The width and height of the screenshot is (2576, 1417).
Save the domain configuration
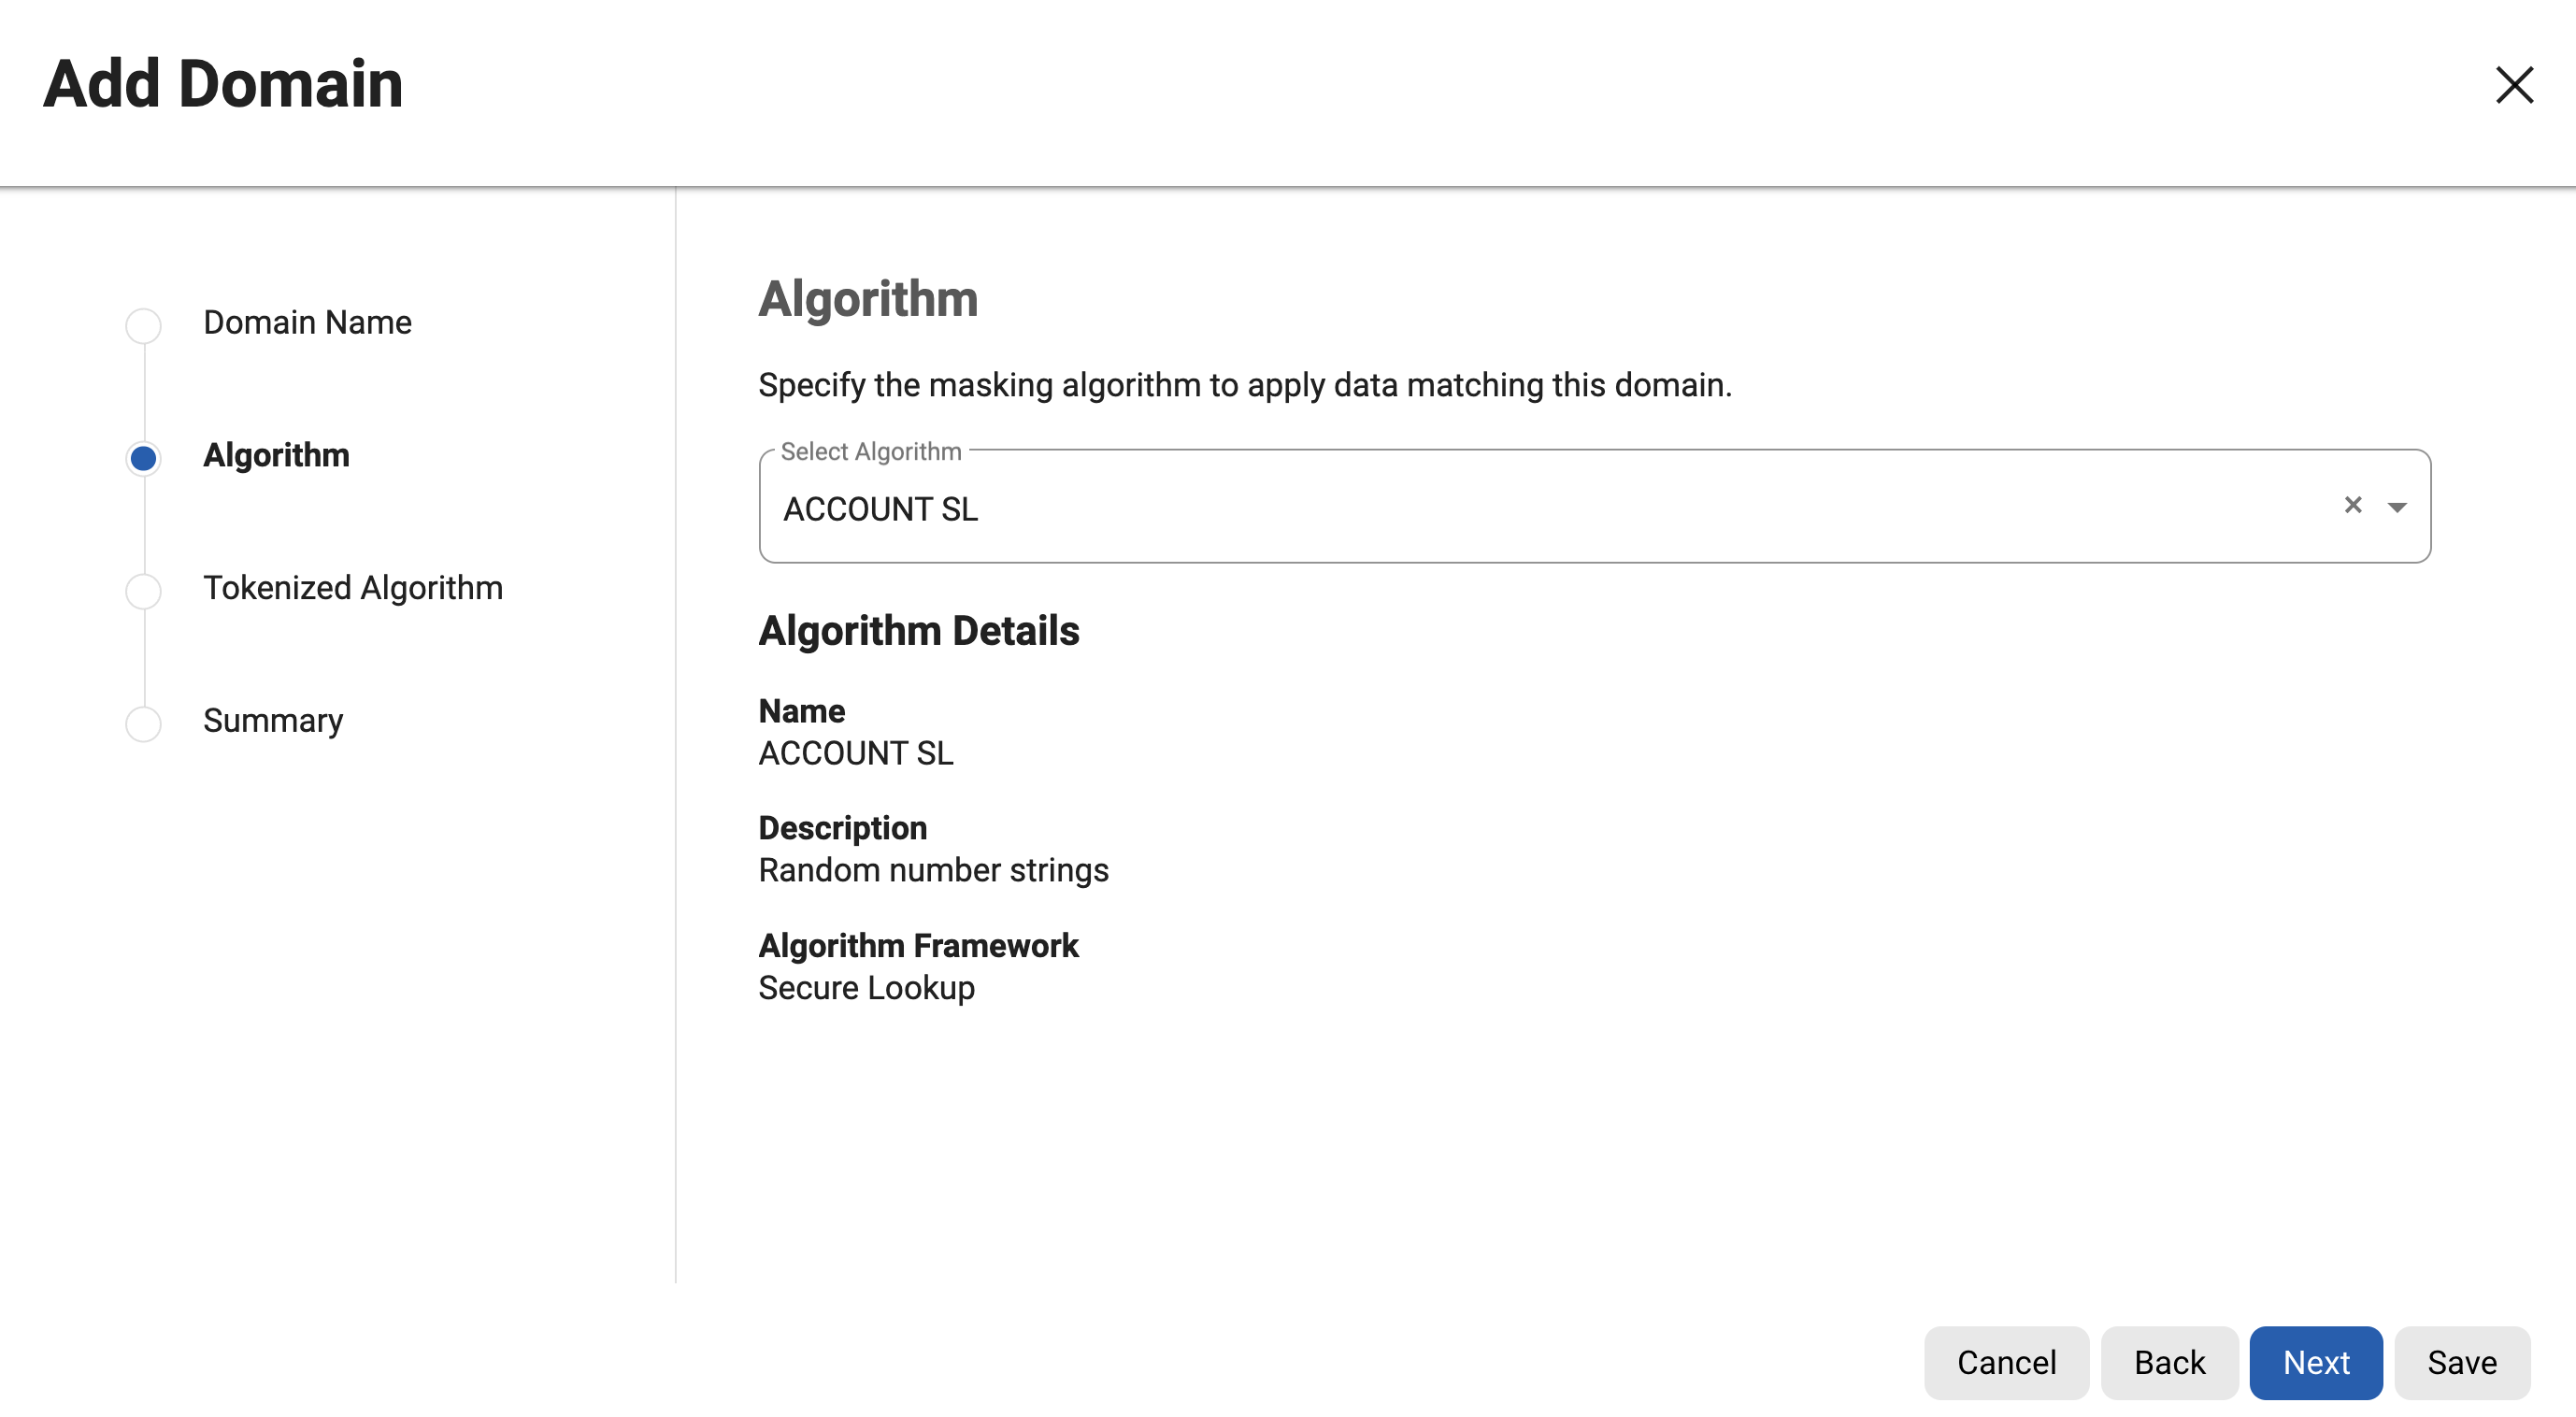coord(2462,1362)
